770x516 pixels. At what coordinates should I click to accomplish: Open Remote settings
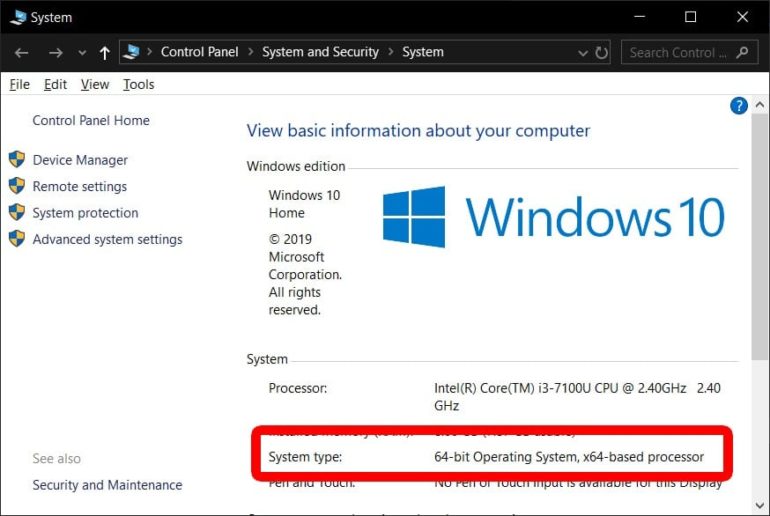coord(80,187)
